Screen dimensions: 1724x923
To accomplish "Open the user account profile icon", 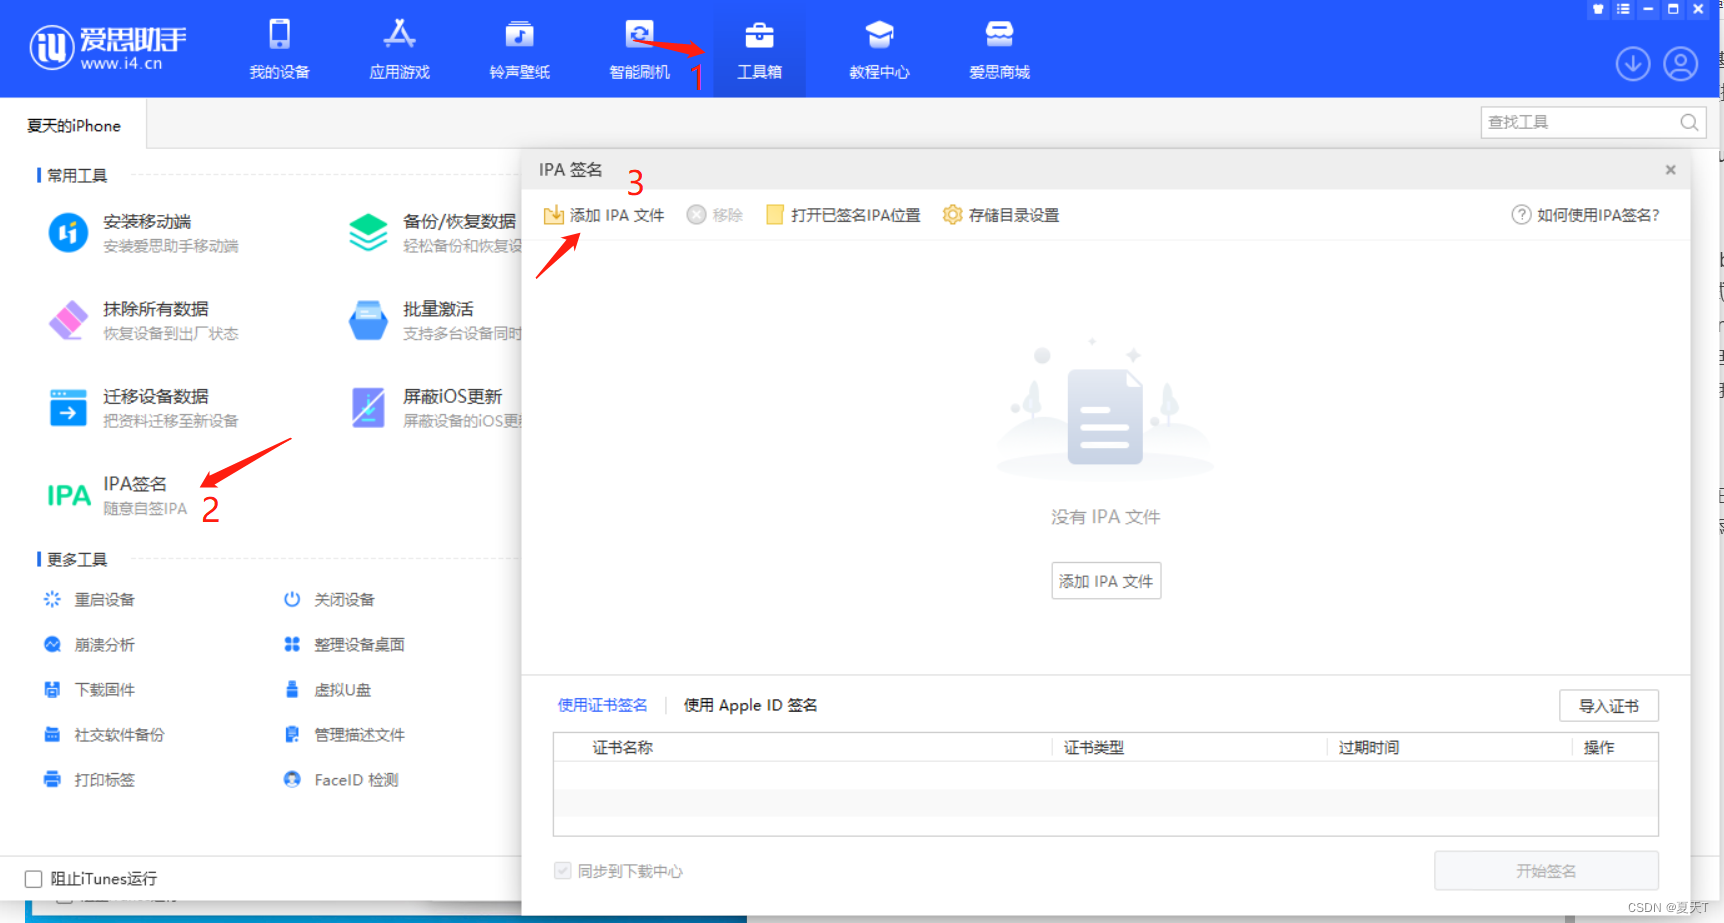I will click(1681, 64).
